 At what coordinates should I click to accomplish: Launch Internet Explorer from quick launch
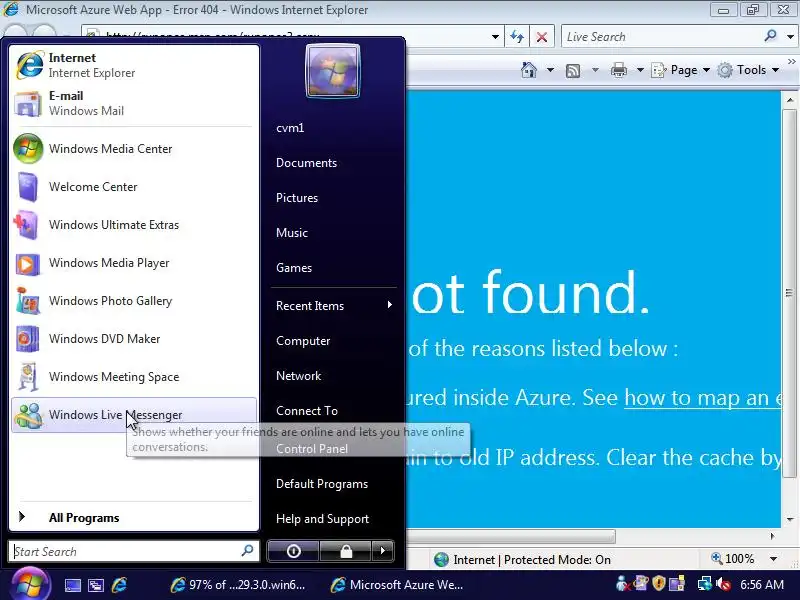[x=119, y=585]
